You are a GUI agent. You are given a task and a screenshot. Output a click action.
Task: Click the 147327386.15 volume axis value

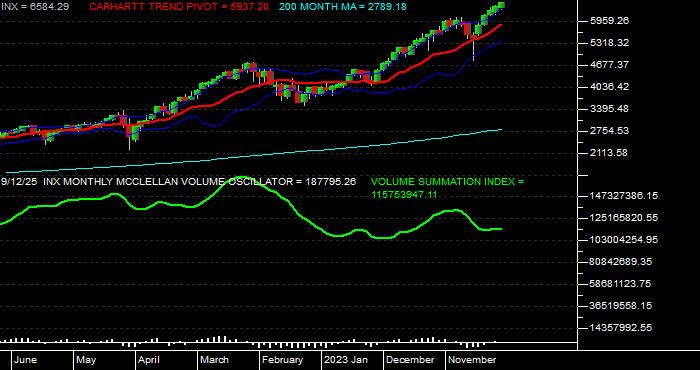[x=624, y=195]
